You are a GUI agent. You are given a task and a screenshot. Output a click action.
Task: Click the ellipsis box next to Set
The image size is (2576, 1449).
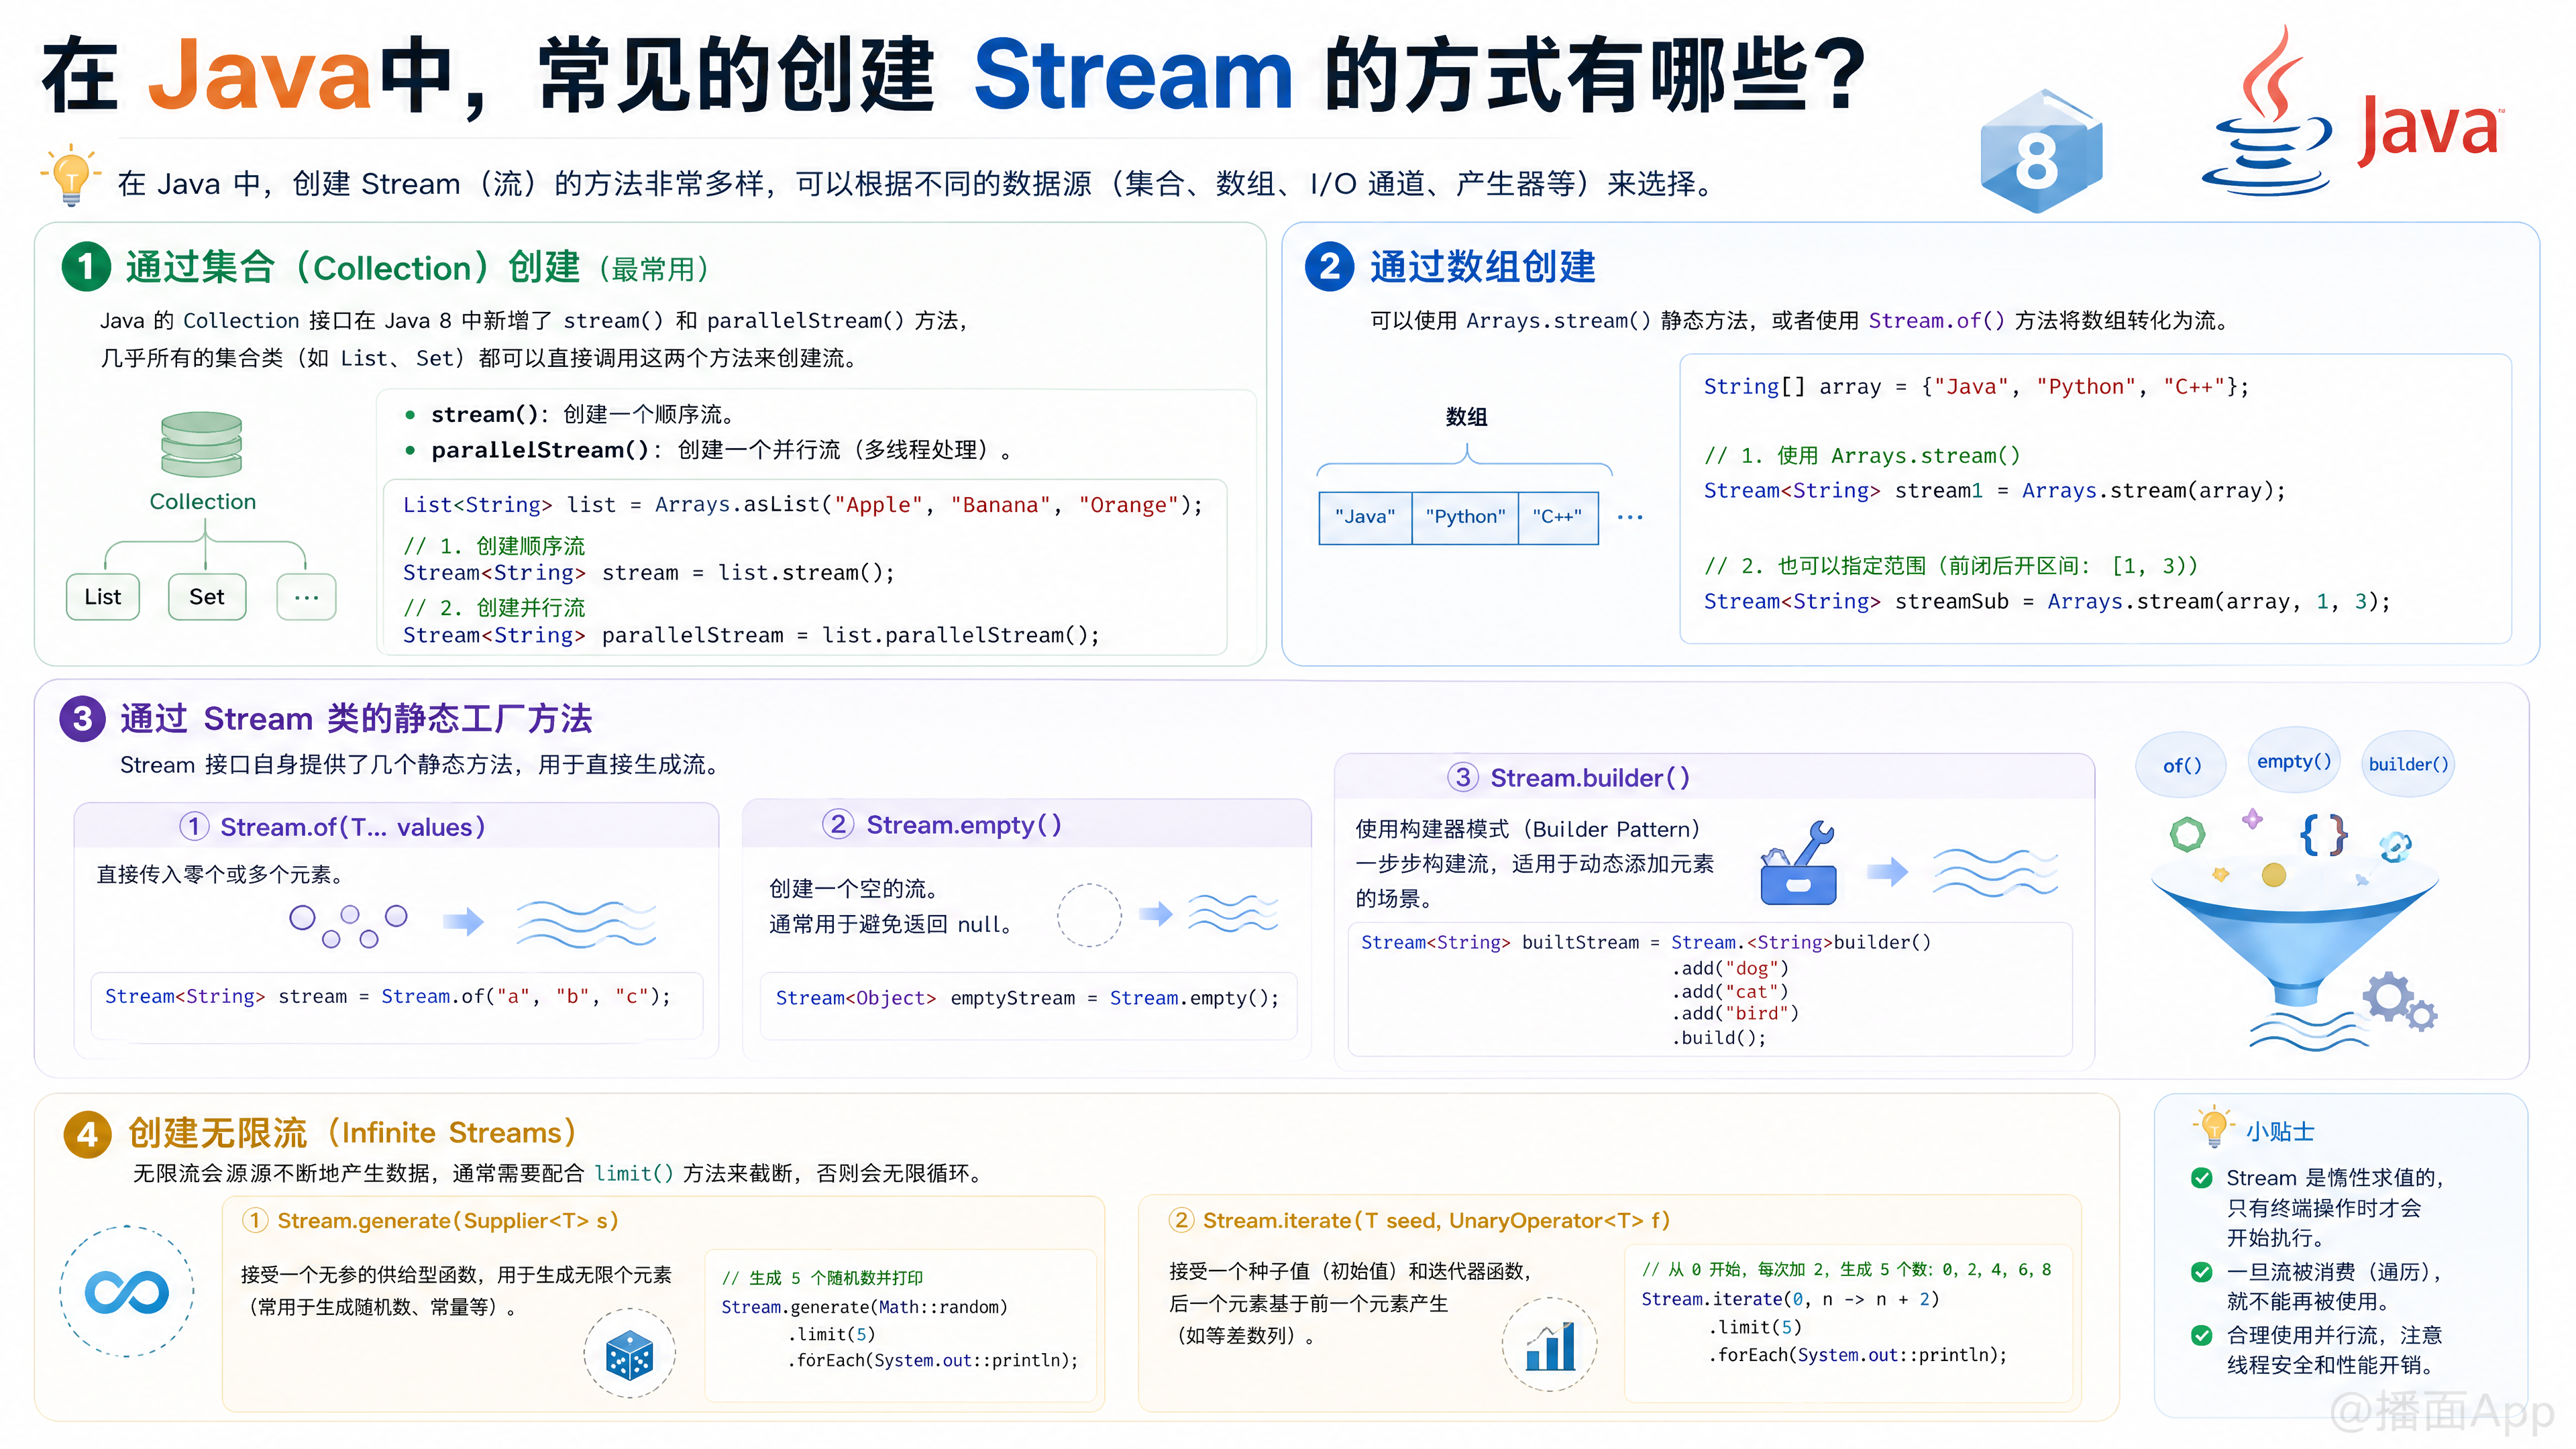306,597
